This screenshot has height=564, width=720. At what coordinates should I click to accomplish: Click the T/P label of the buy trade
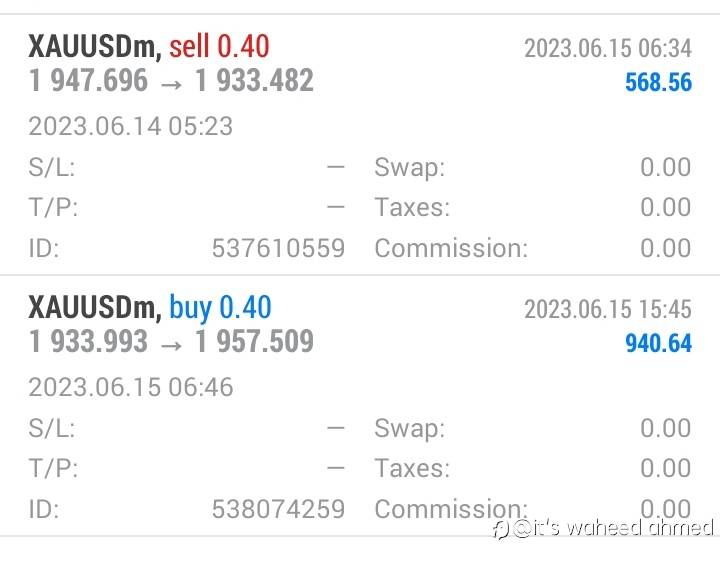[x=53, y=468]
